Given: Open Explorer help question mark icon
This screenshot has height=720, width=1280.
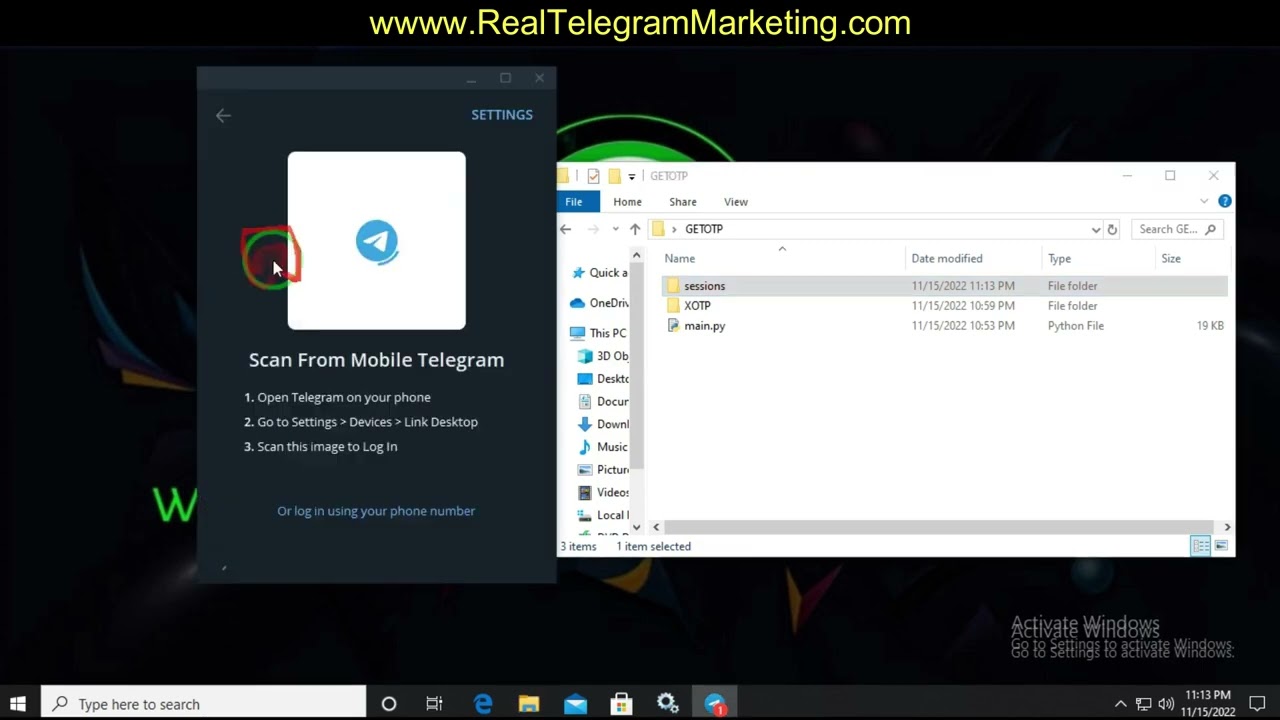Looking at the screenshot, I should [x=1224, y=201].
